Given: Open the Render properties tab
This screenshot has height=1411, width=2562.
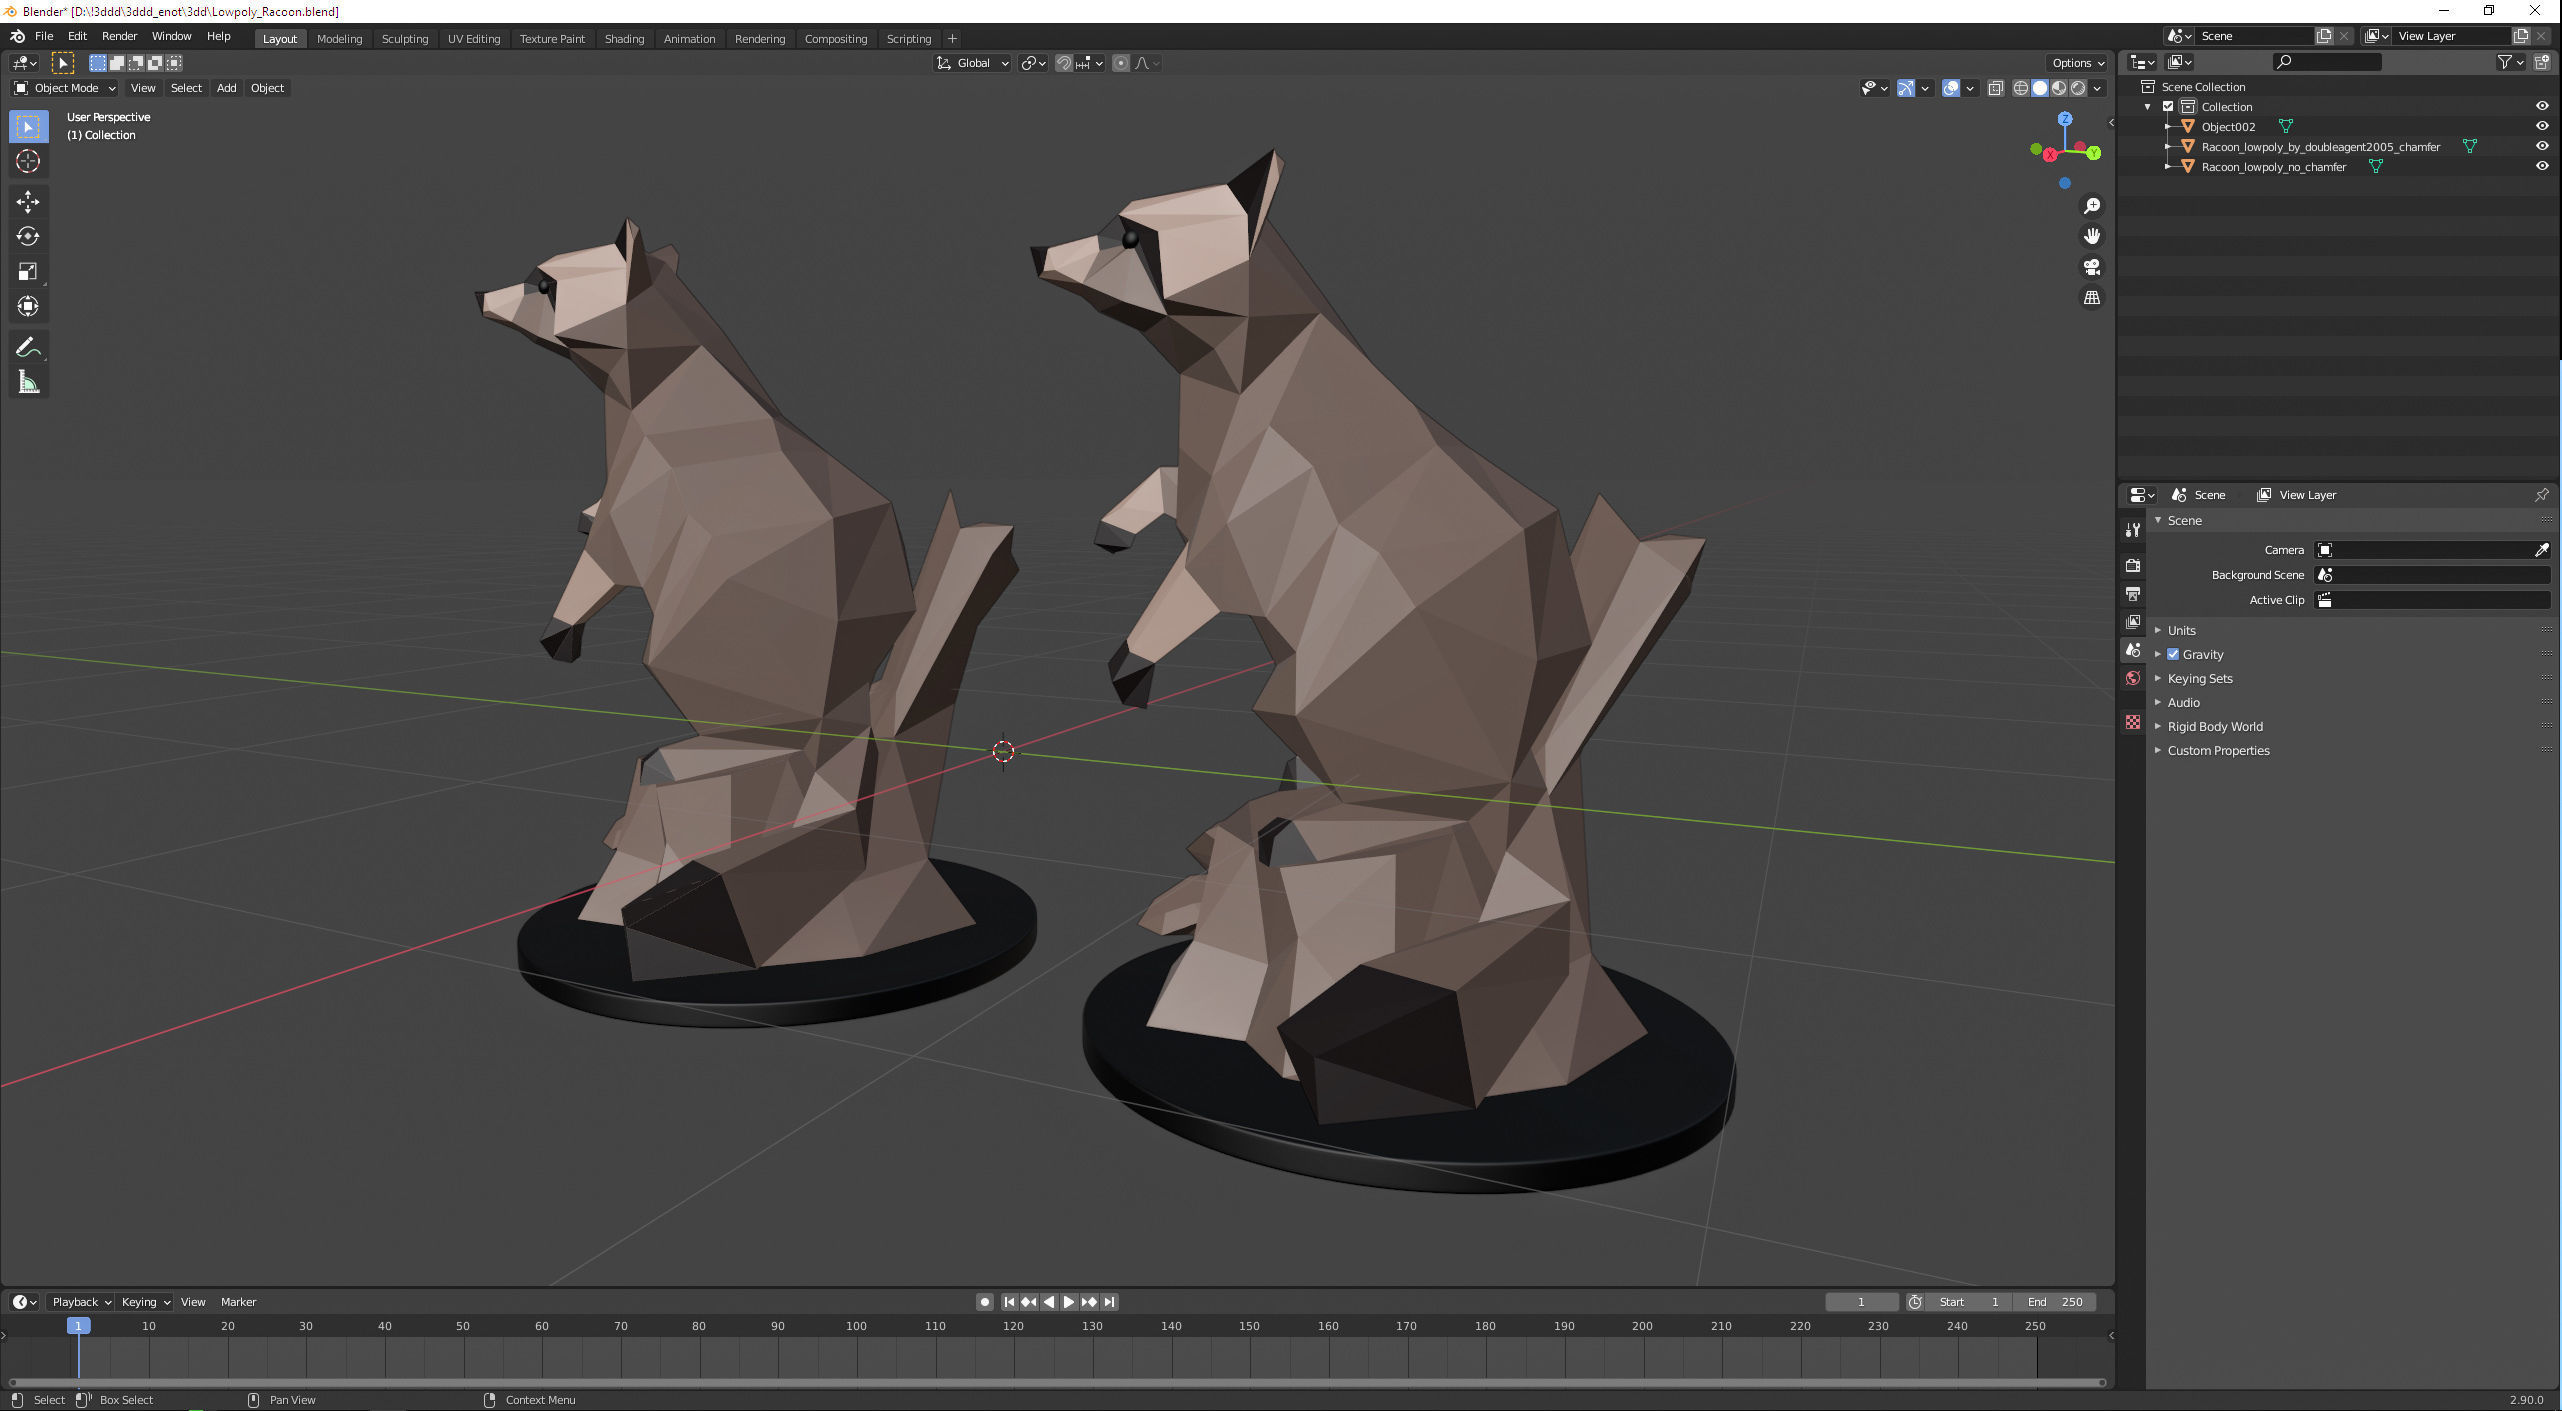Looking at the screenshot, I should [2133, 565].
